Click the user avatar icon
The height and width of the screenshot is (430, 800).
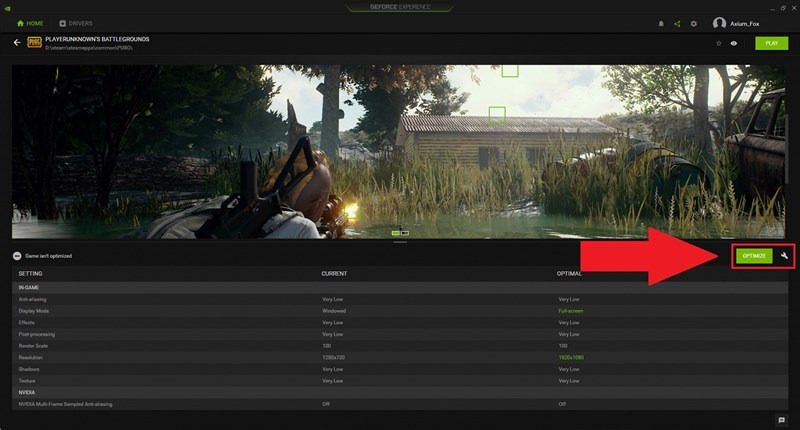tap(719, 23)
